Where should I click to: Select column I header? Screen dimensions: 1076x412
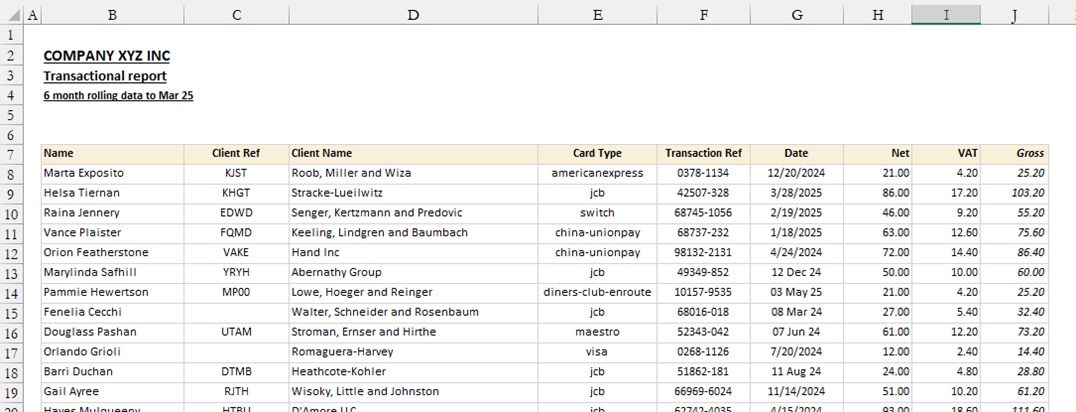[945, 15]
